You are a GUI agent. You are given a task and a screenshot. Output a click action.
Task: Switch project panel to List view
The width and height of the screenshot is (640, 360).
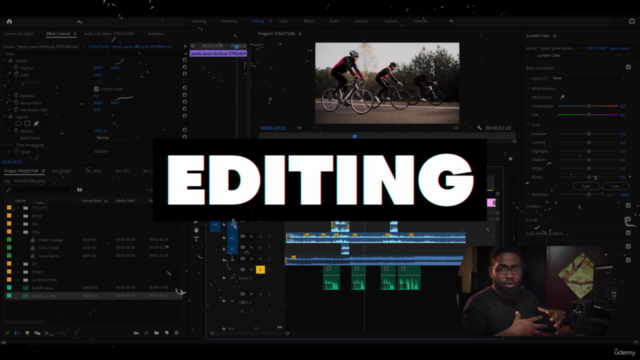(x=17, y=333)
